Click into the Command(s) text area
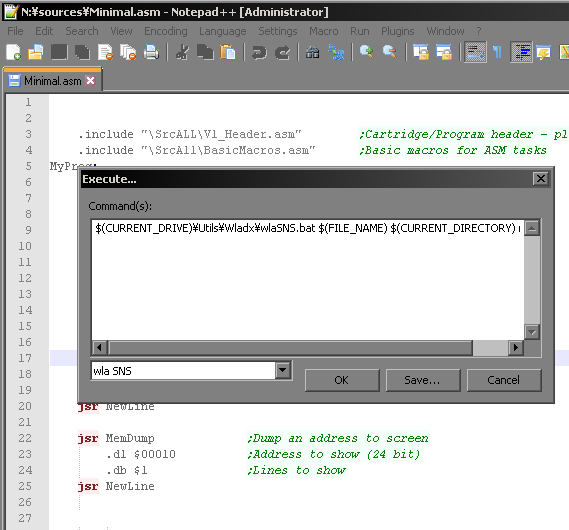This screenshot has height=530, width=569. click(x=308, y=279)
